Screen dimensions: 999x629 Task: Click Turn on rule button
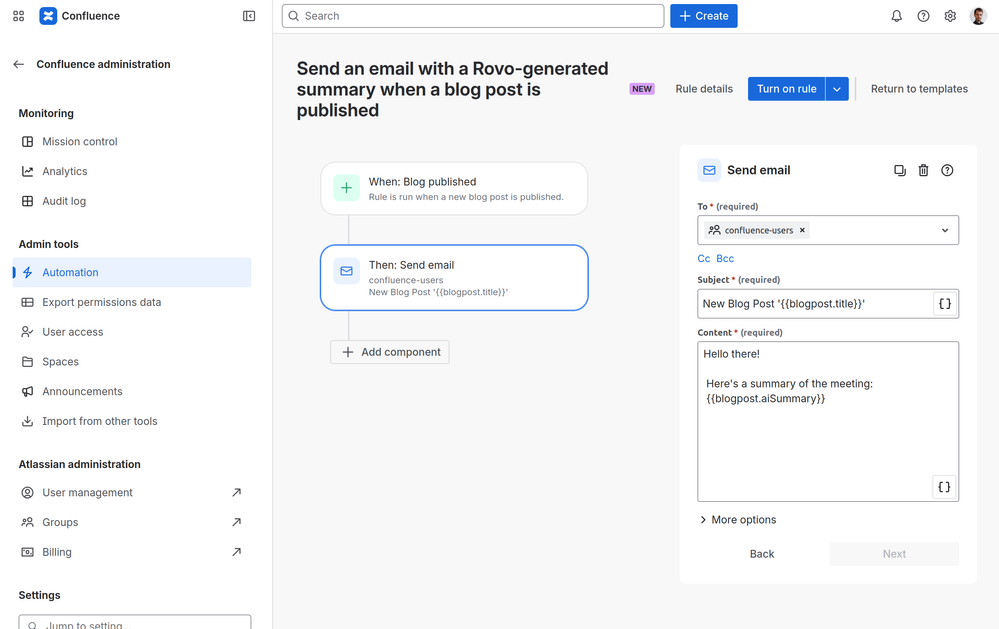[786, 89]
